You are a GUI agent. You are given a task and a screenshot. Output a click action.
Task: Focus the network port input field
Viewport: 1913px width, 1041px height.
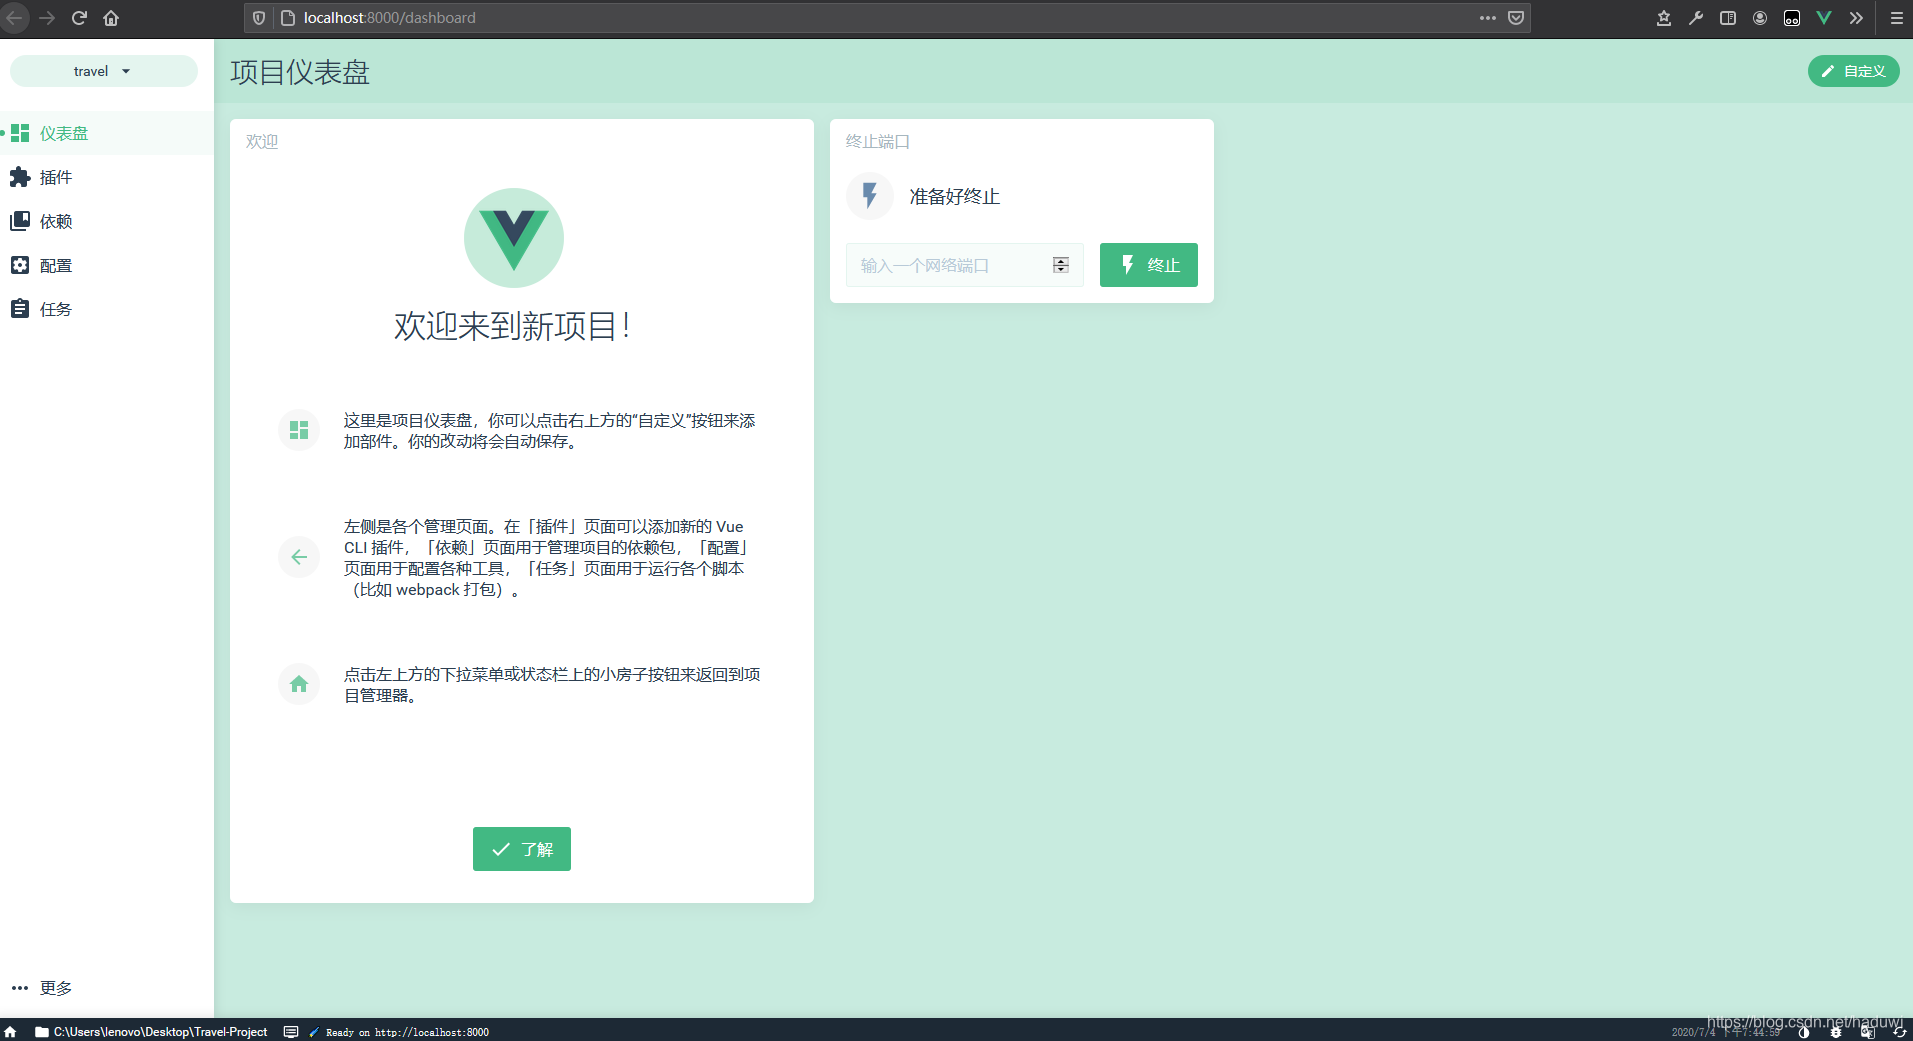point(964,265)
